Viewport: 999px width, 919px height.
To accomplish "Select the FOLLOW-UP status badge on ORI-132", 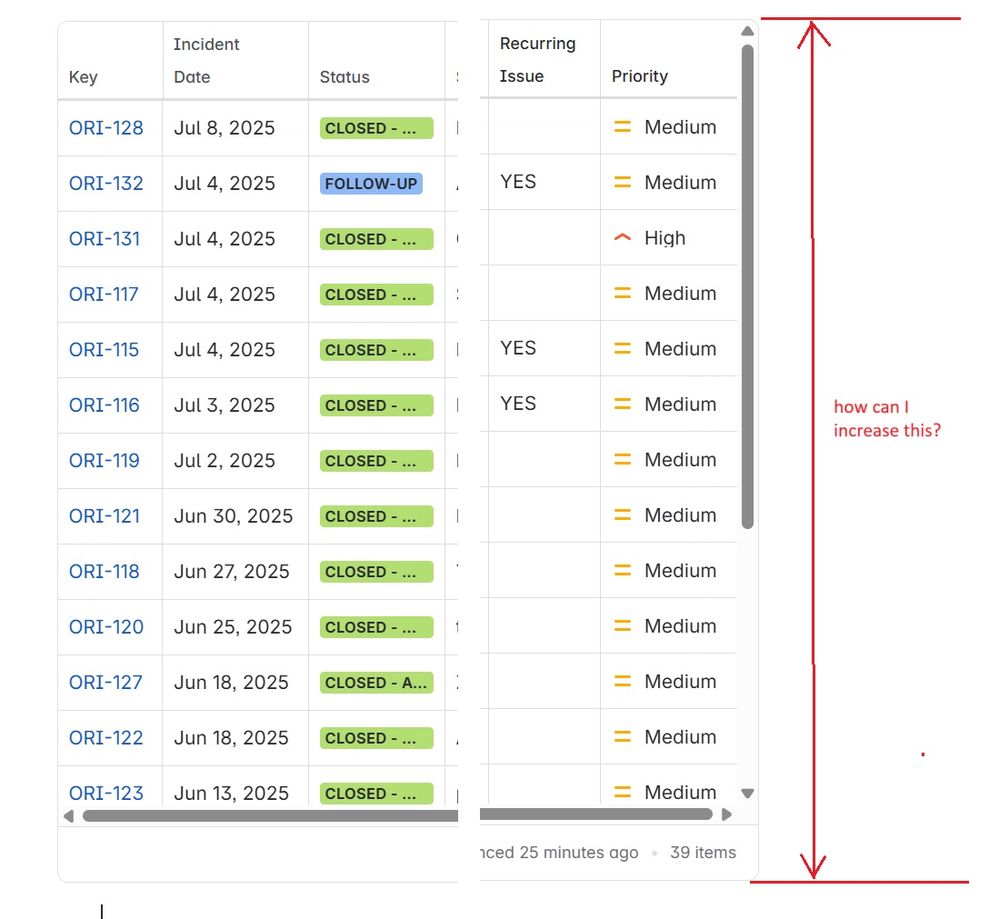I will pyautogui.click(x=372, y=183).
